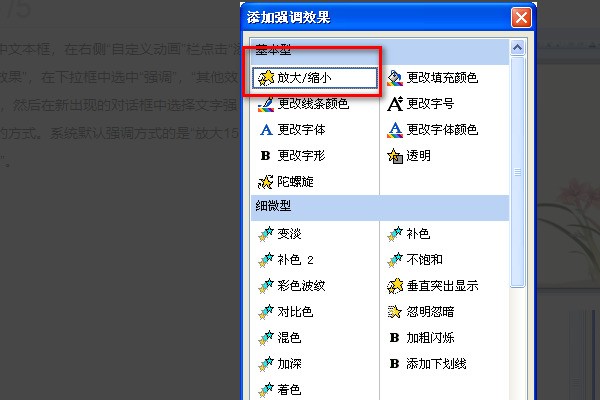This screenshot has height=400, width=600.
Task: Click the 更改填充颜色 paint bucket icon
Action: click(x=395, y=78)
